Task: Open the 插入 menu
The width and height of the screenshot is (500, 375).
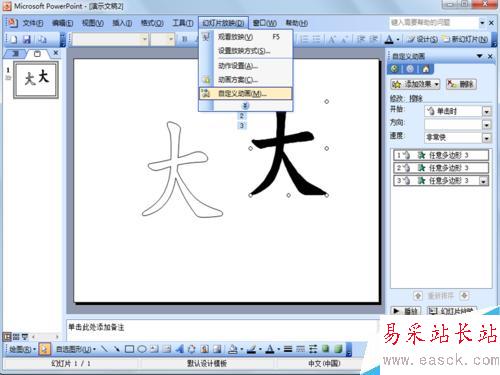Action: coord(122,23)
